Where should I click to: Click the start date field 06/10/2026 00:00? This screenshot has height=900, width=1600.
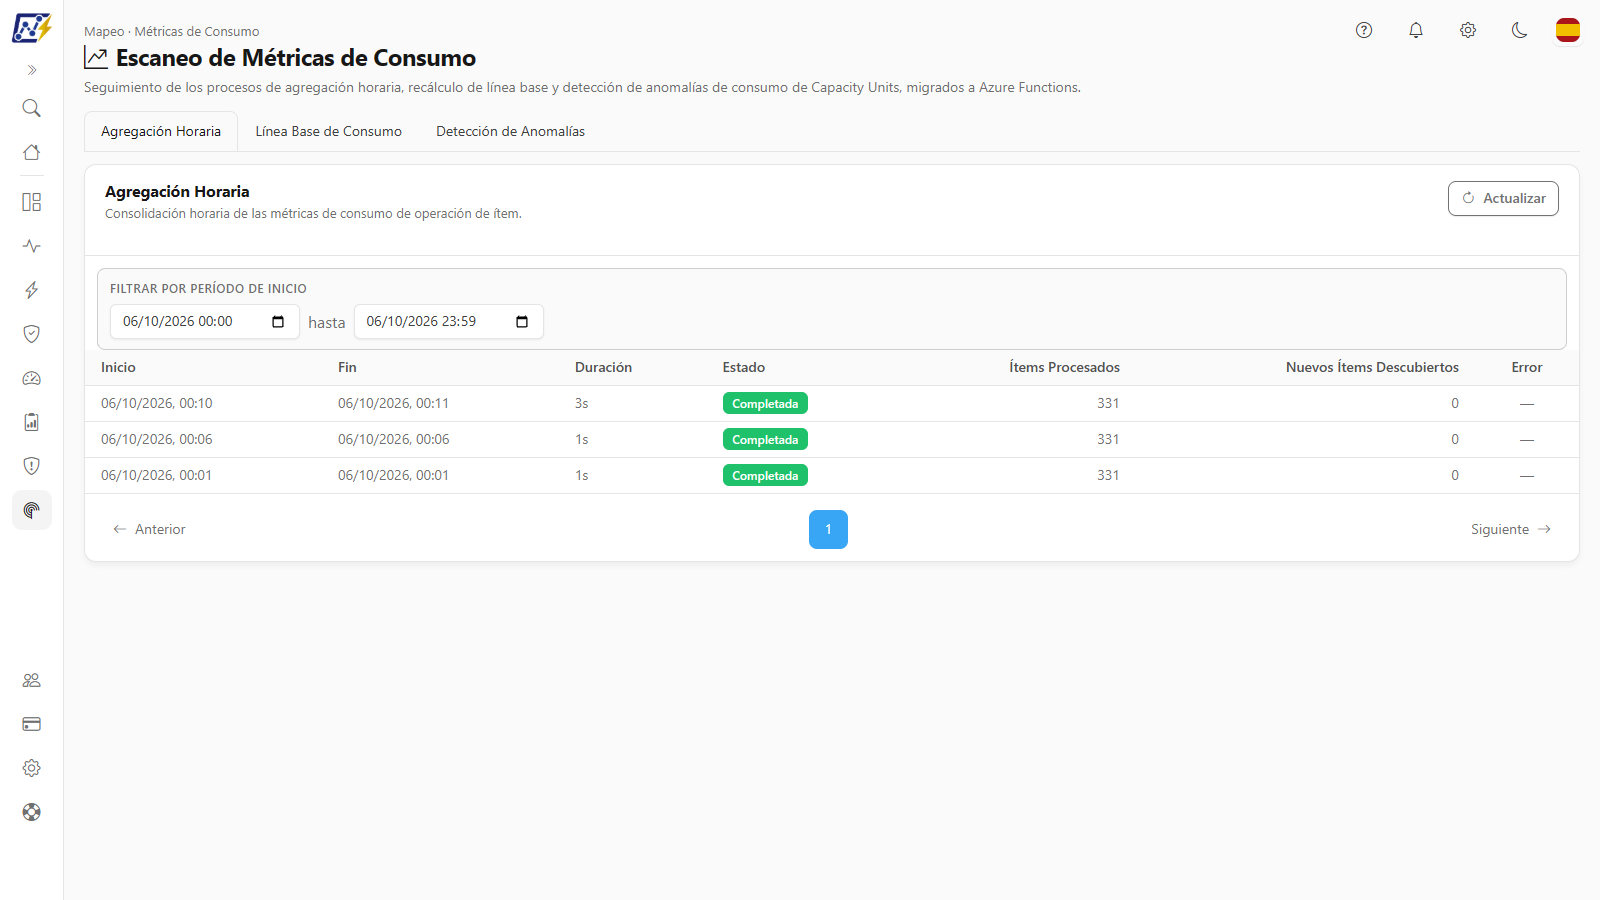205,321
